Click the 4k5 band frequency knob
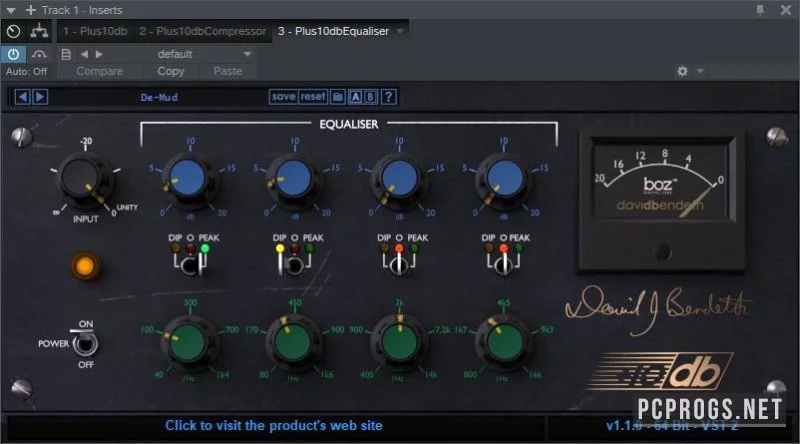This screenshot has height=444, width=800. point(504,343)
